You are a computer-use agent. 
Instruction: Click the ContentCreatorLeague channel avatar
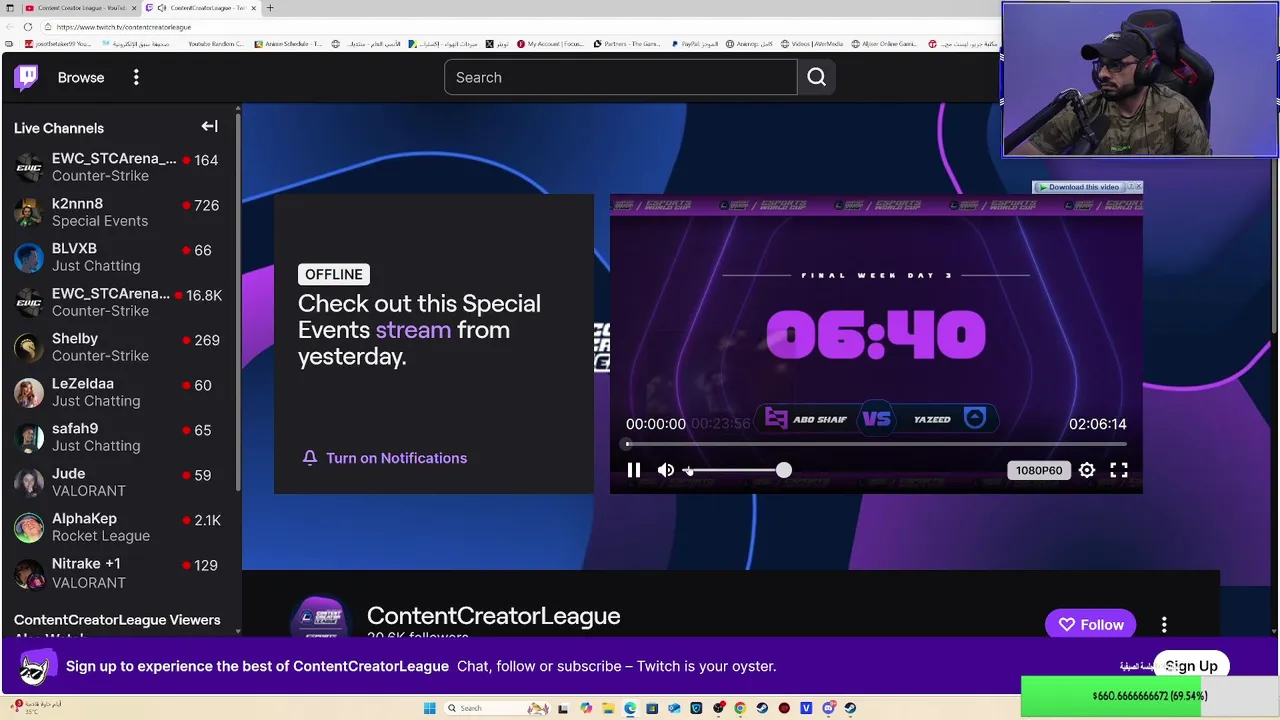tap(320, 618)
